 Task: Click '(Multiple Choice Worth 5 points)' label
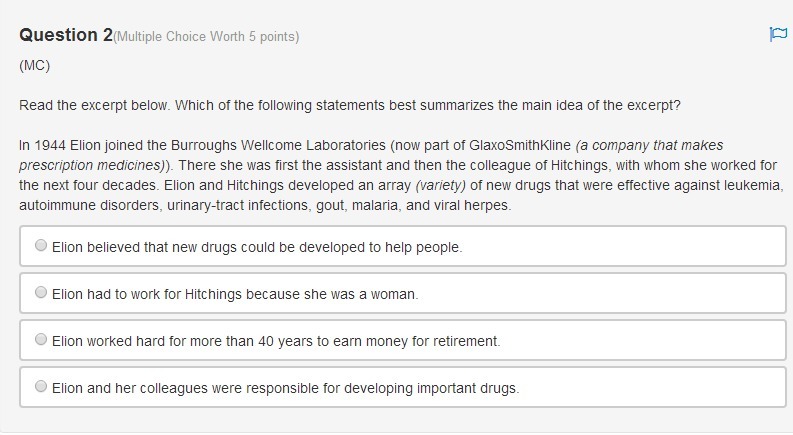pyautogui.click(x=206, y=36)
